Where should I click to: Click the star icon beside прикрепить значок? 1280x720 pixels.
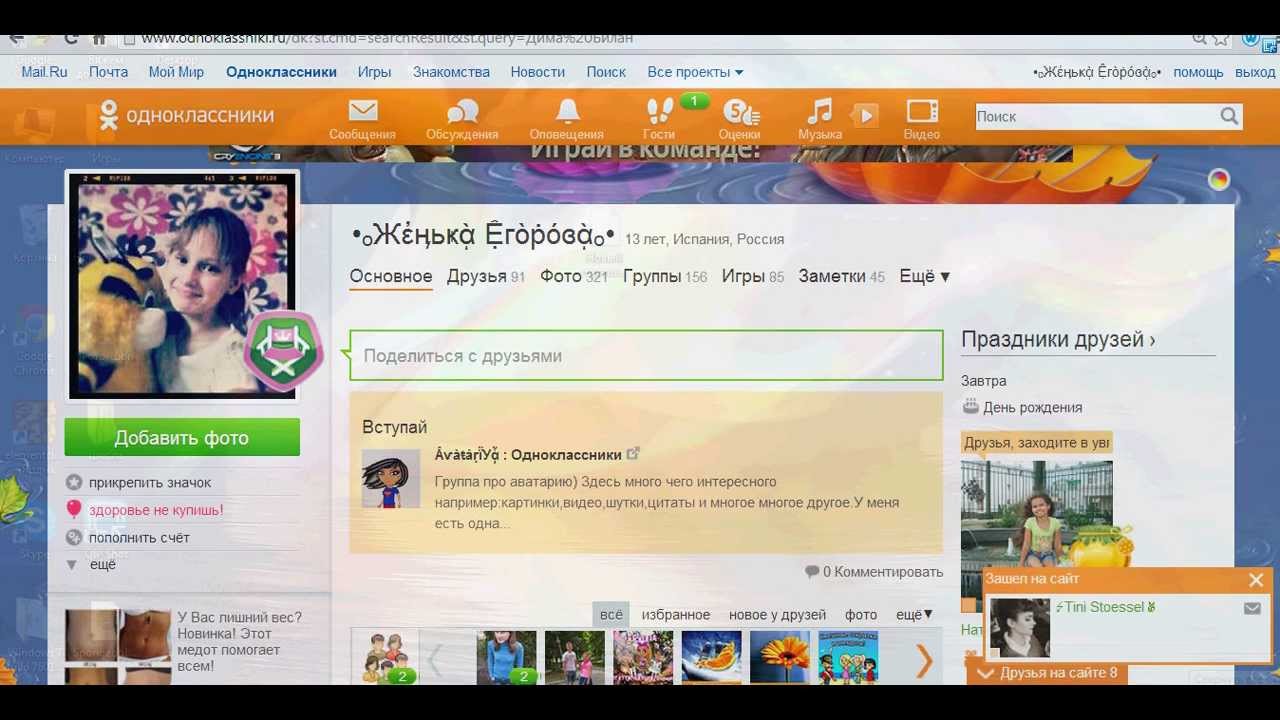pyautogui.click(x=73, y=483)
